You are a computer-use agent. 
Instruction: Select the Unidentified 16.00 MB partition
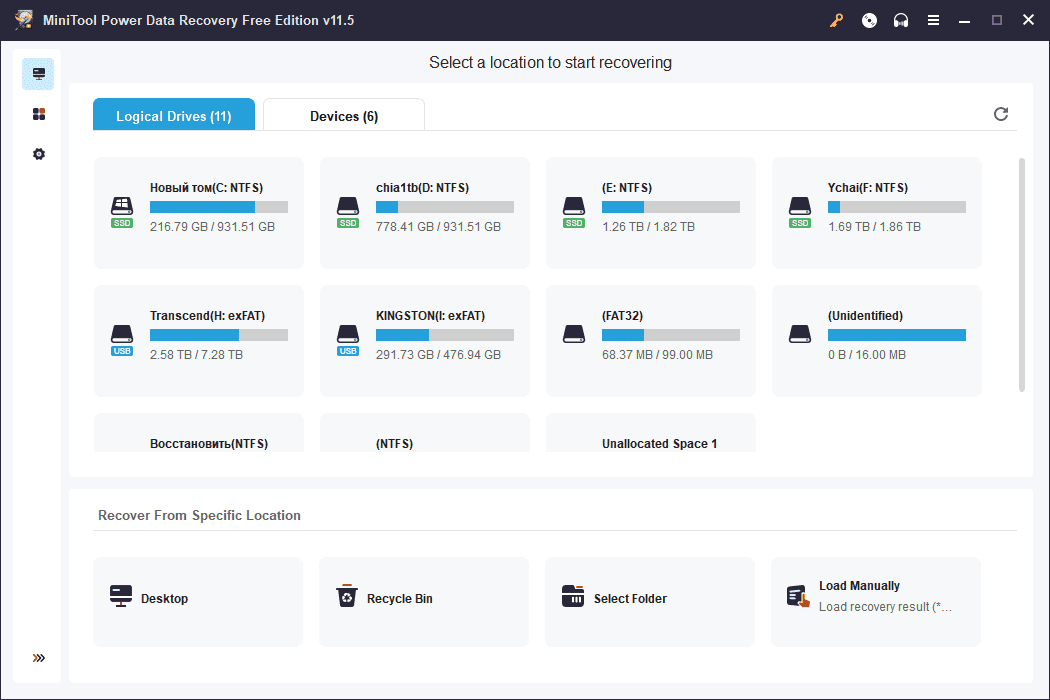click(x=877, y=340)
